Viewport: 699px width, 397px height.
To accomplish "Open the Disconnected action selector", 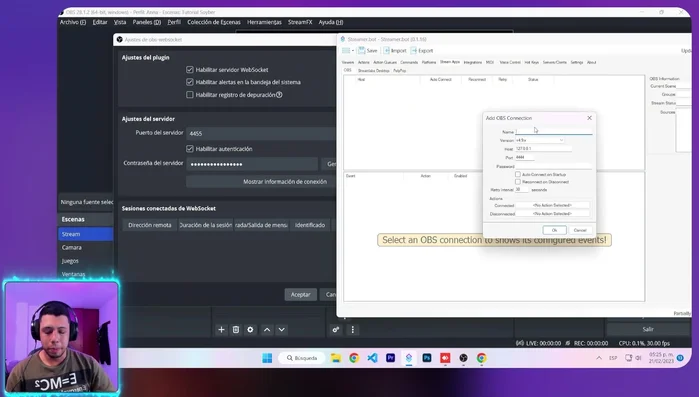I will pos(552,214).
